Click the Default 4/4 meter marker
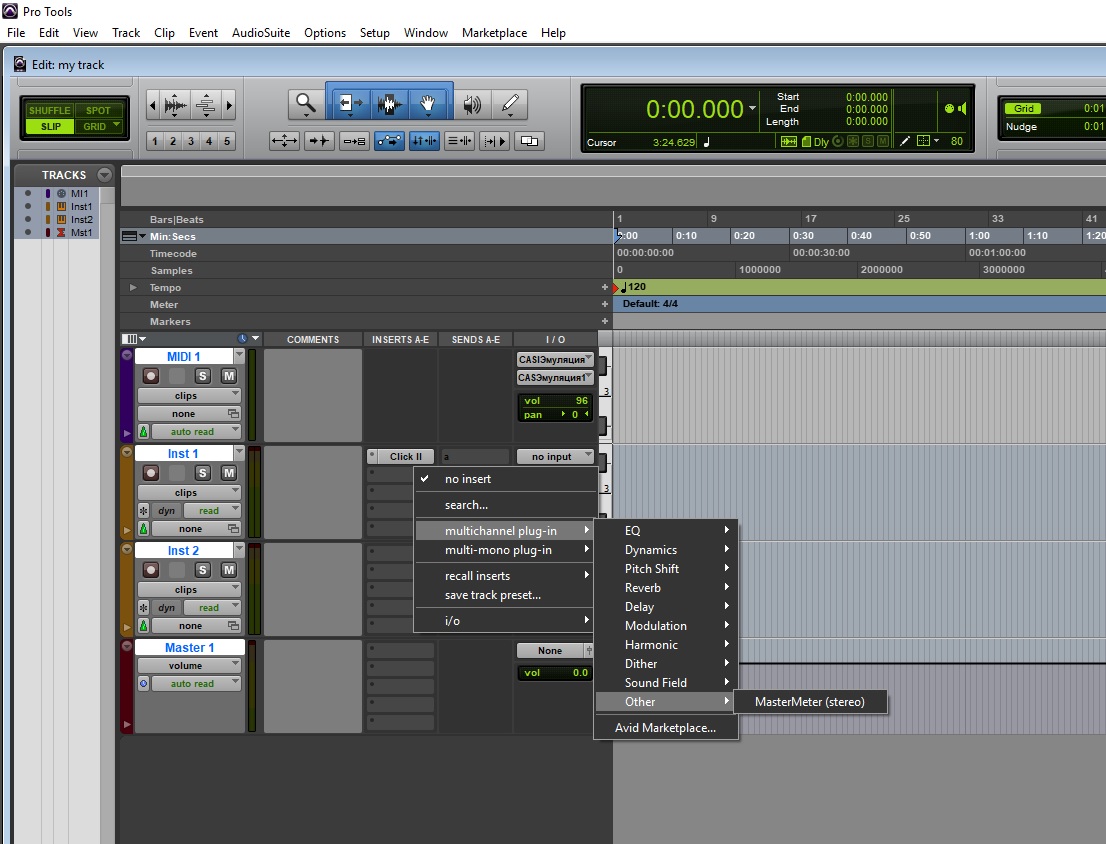 point(650,304)
